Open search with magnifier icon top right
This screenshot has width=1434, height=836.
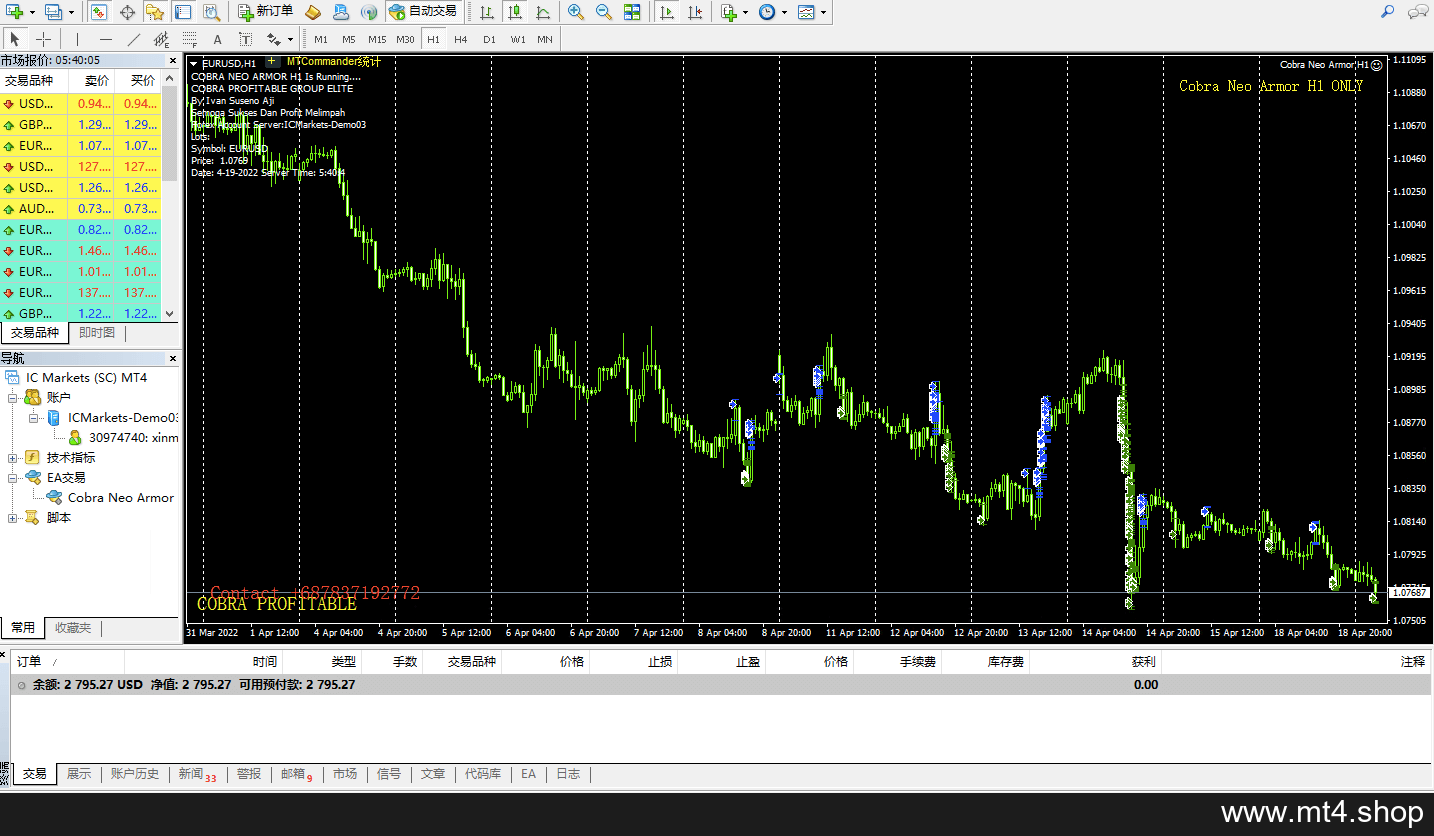1388,12
